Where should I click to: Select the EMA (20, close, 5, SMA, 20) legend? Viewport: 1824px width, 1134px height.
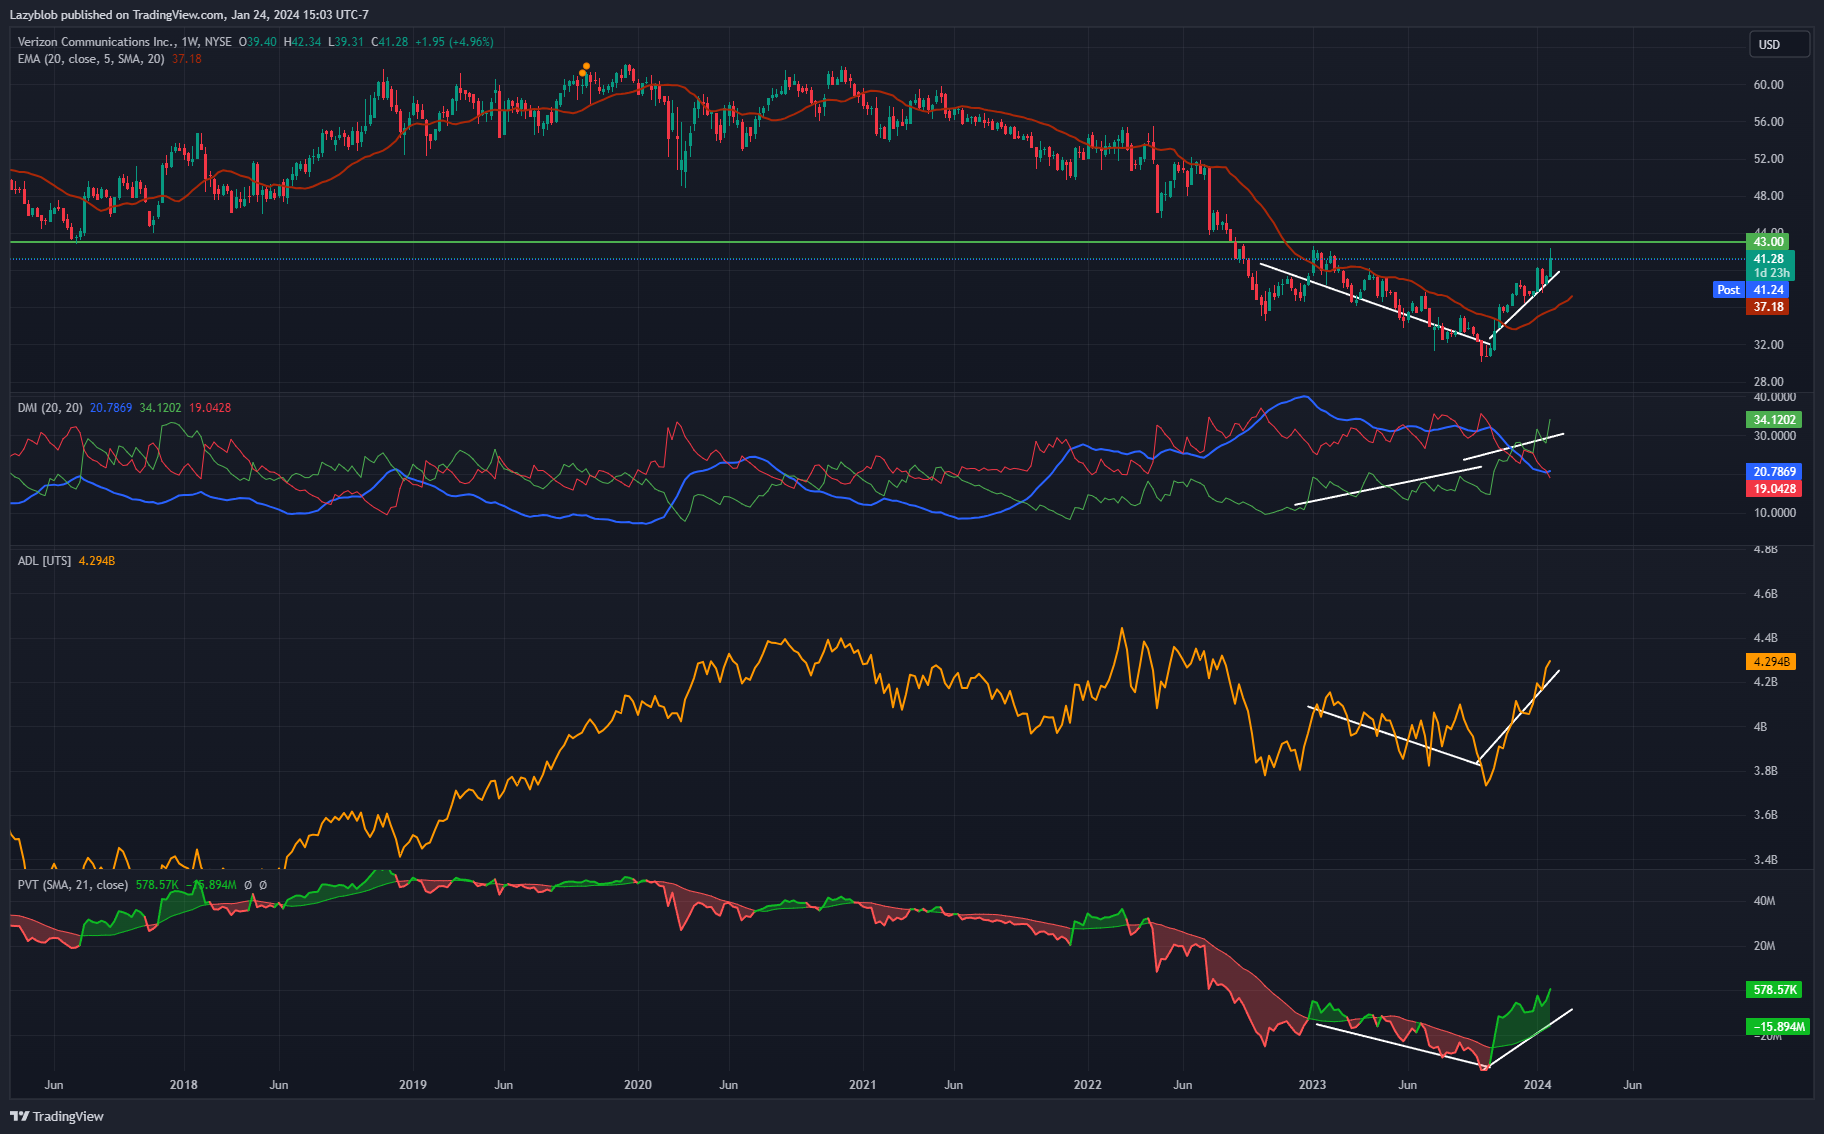click(x=91, y=59)
